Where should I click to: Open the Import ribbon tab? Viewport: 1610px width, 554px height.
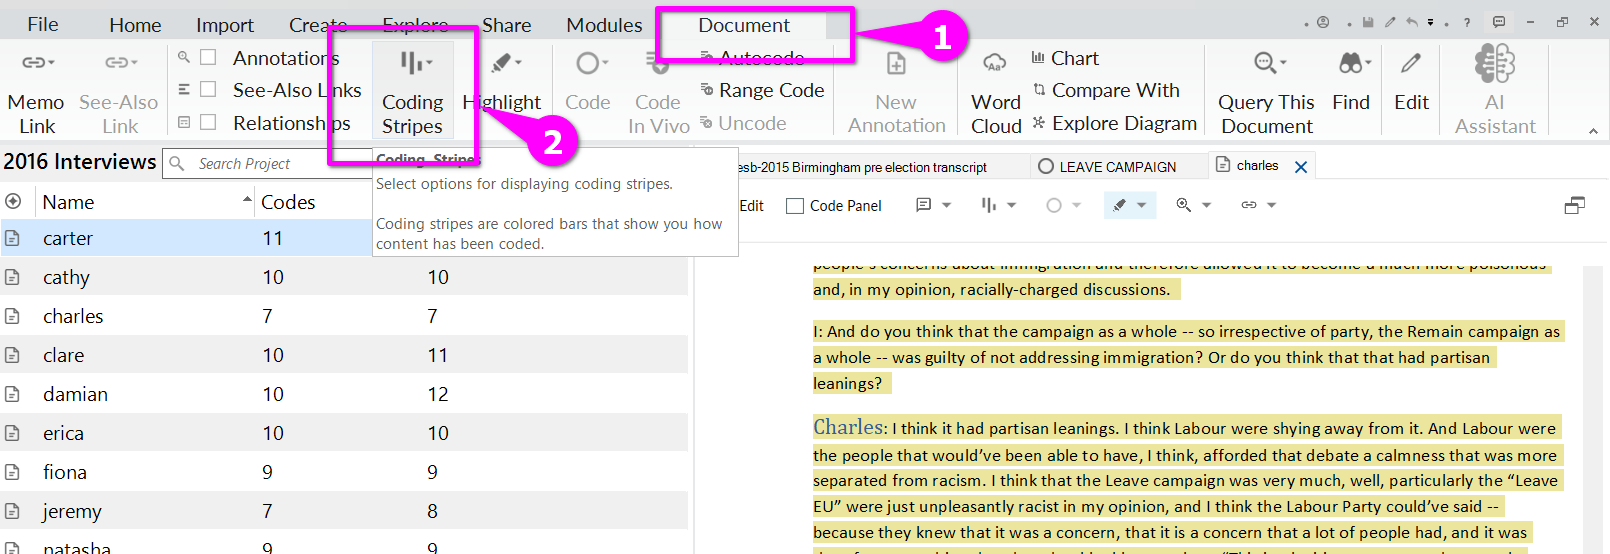click(224, 25)
